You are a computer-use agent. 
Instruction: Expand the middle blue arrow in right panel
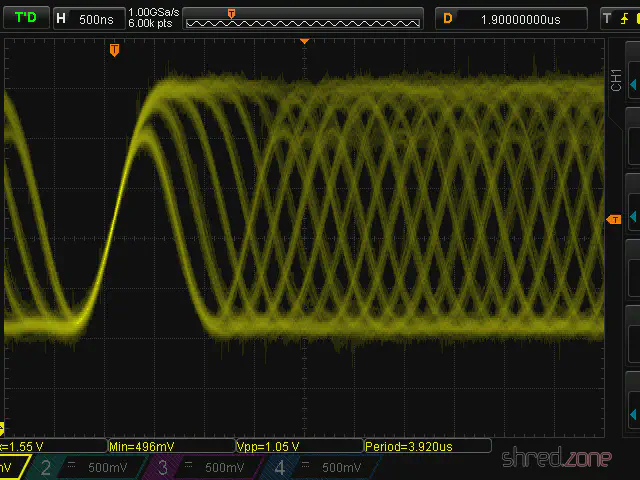tap(632, 280)
